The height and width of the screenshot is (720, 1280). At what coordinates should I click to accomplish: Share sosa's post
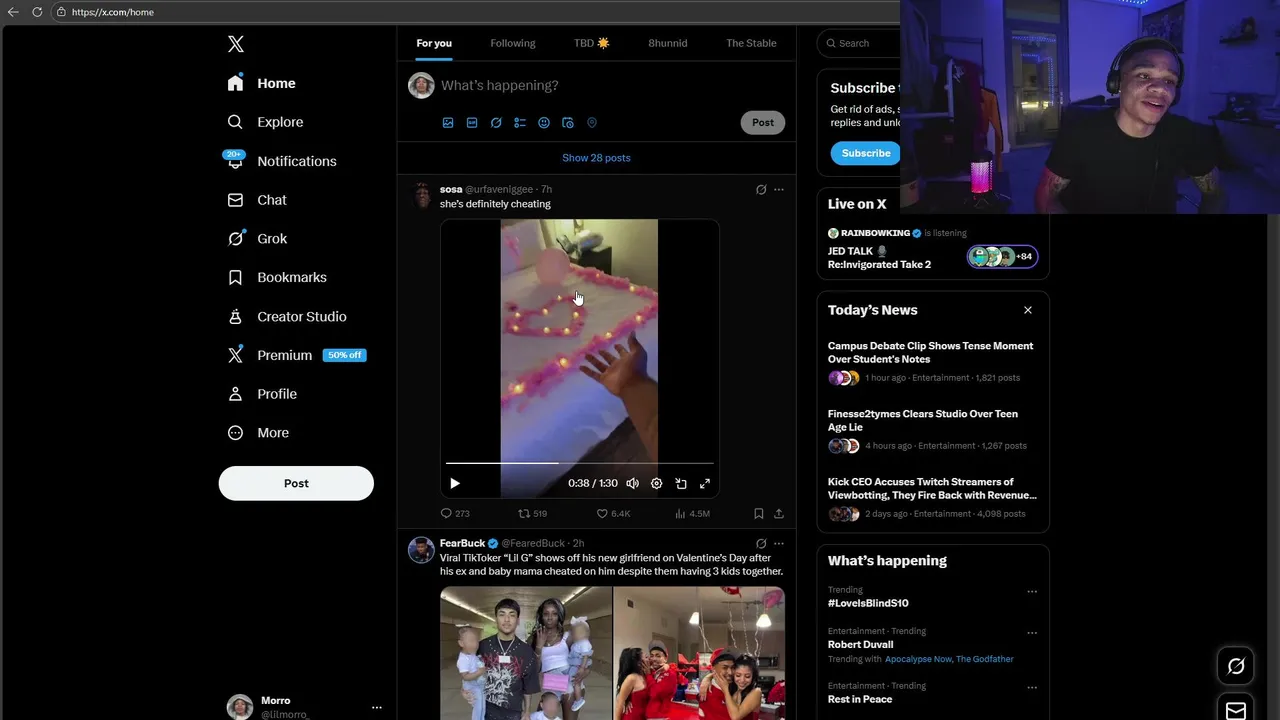pos(779,513)
